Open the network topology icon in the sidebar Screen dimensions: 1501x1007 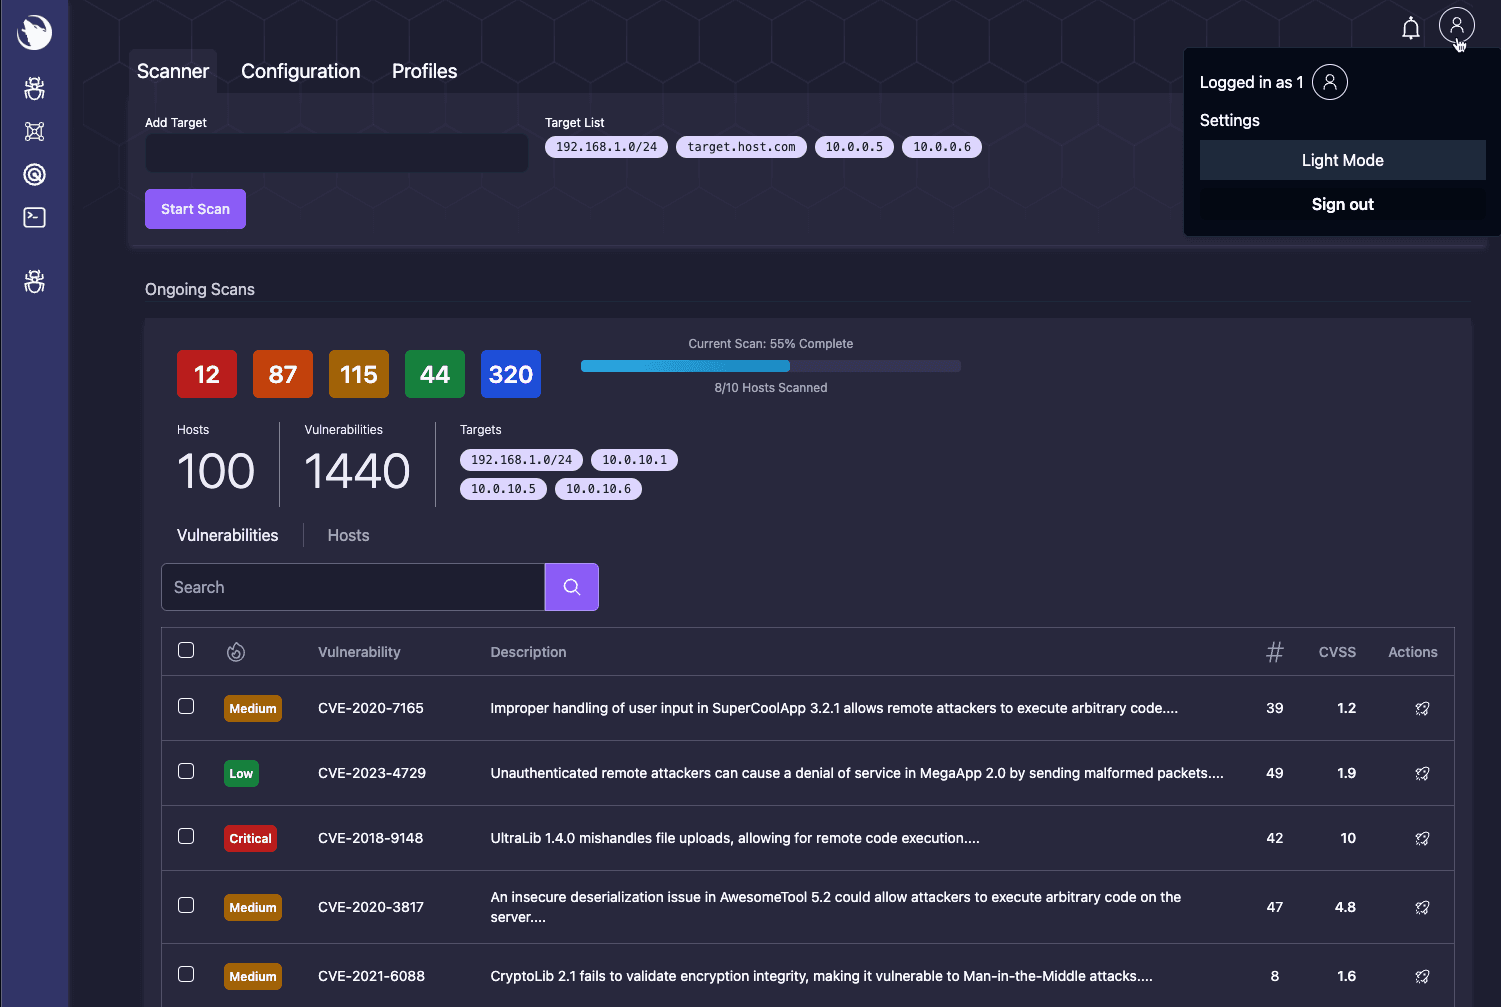coord(34,132)
